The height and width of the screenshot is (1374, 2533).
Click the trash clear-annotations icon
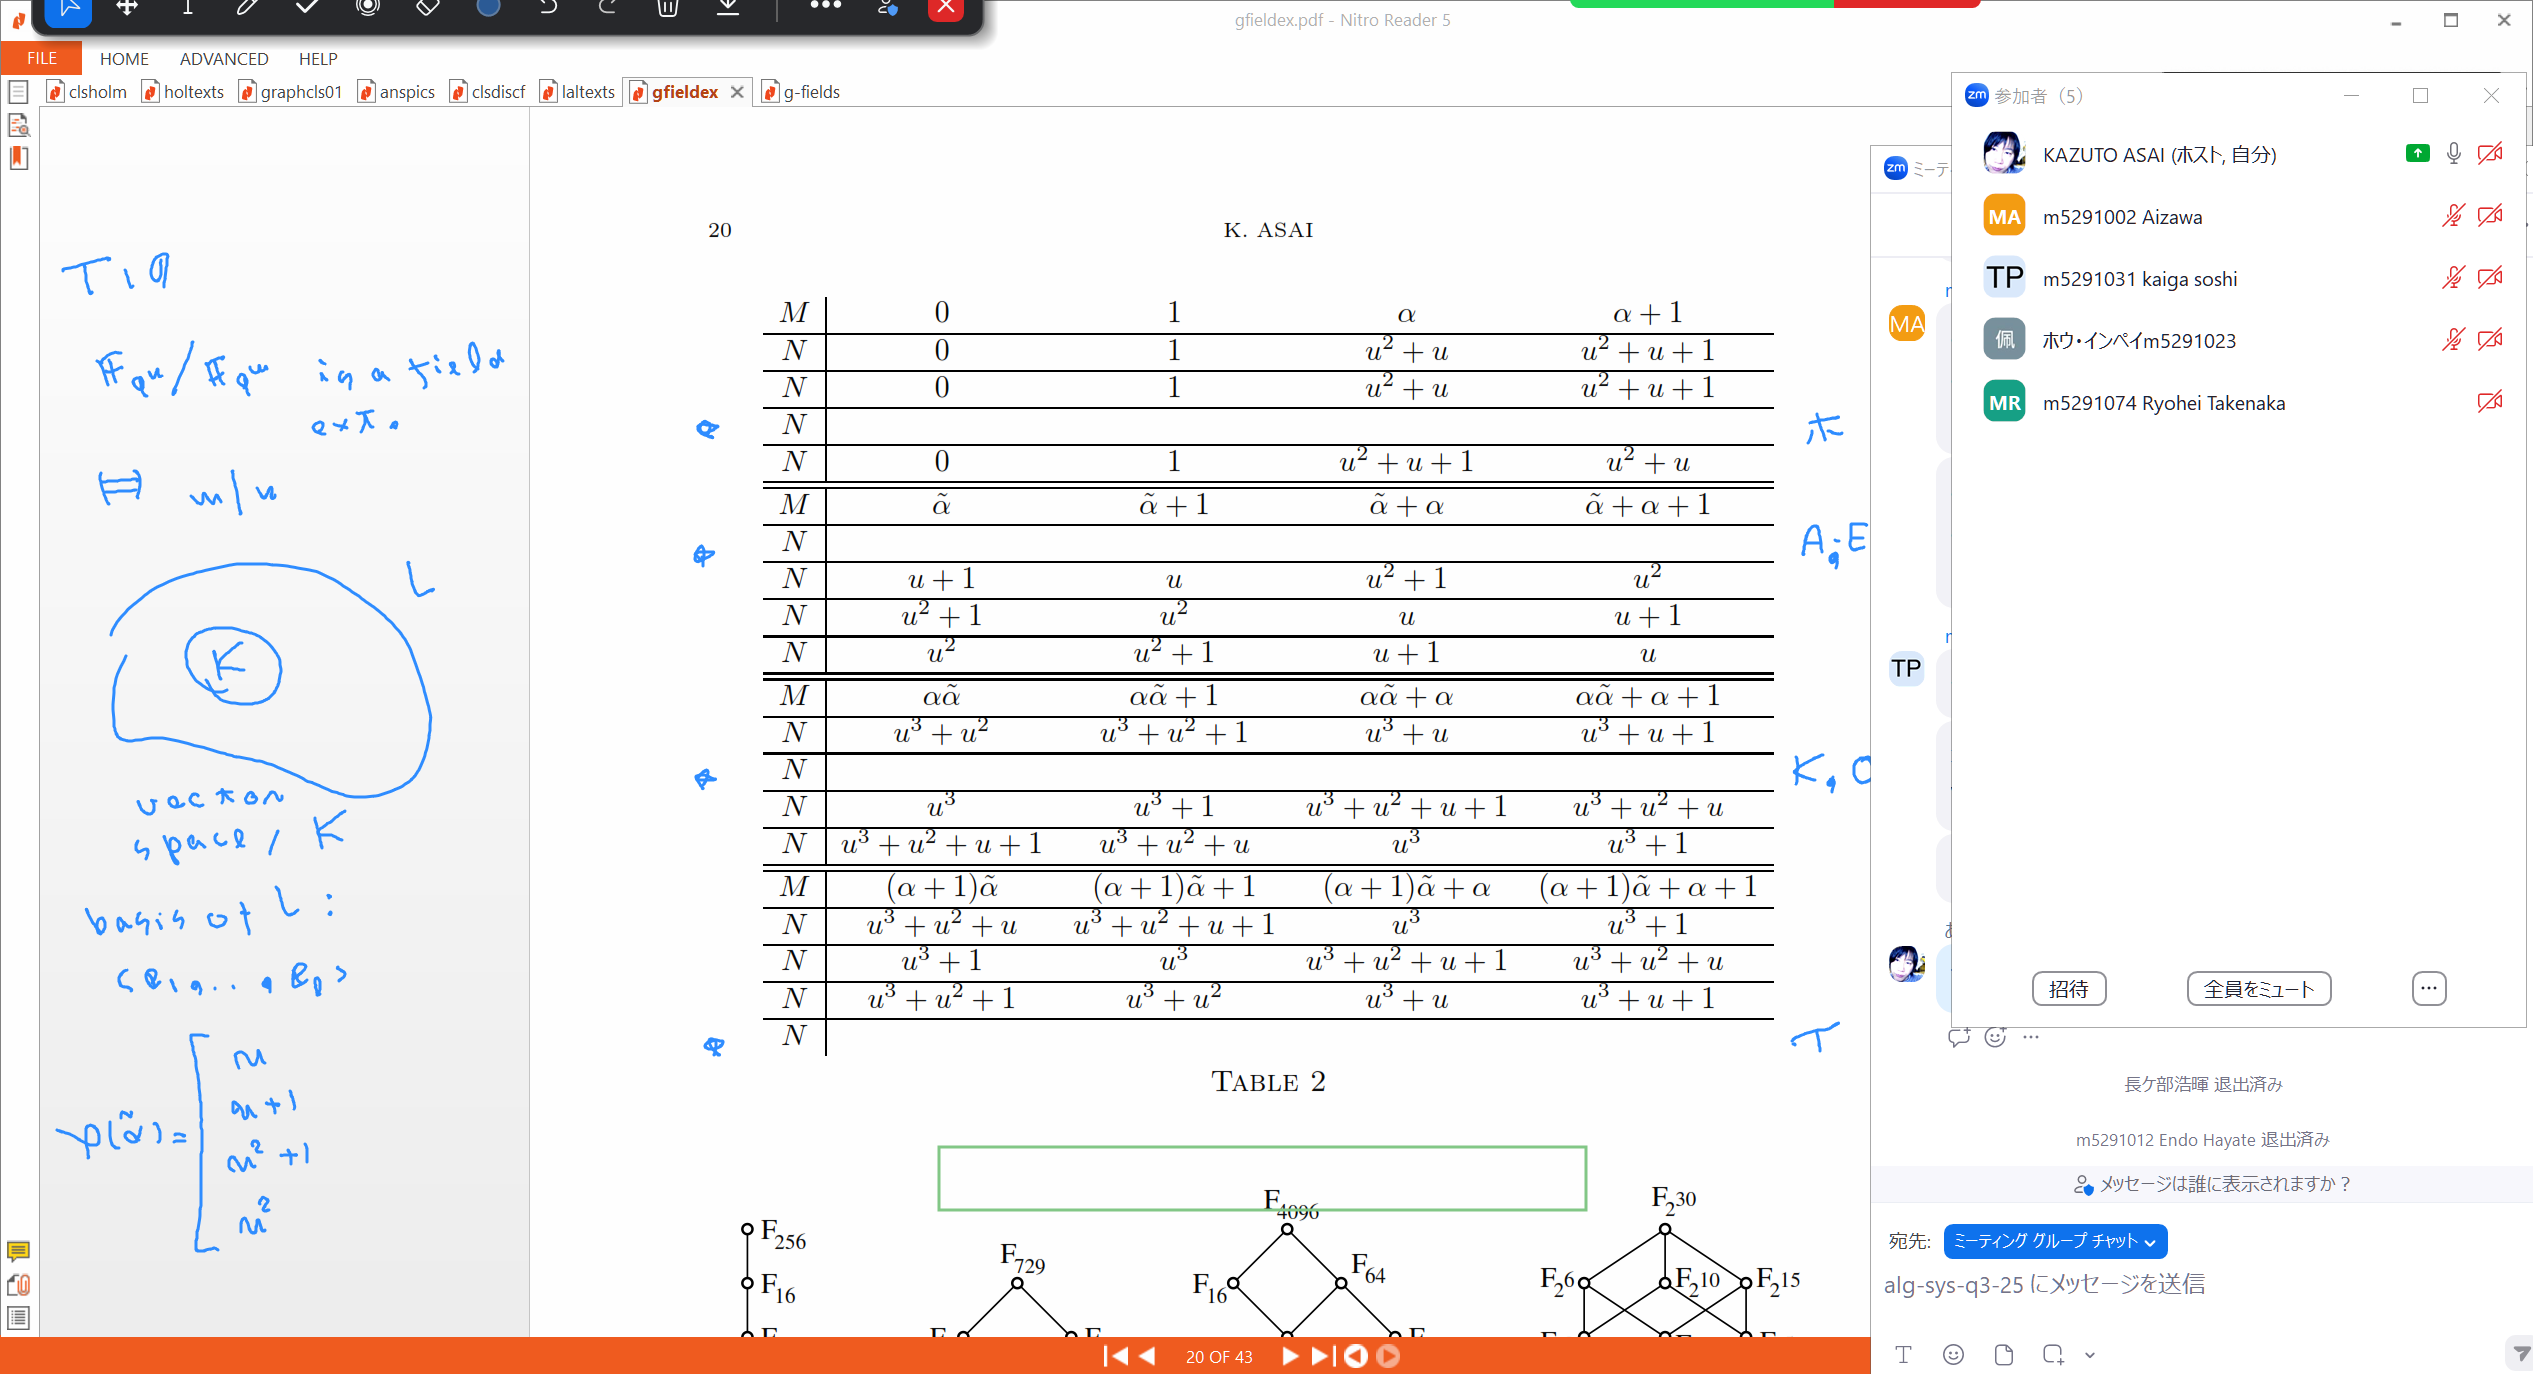coord(668,8)
